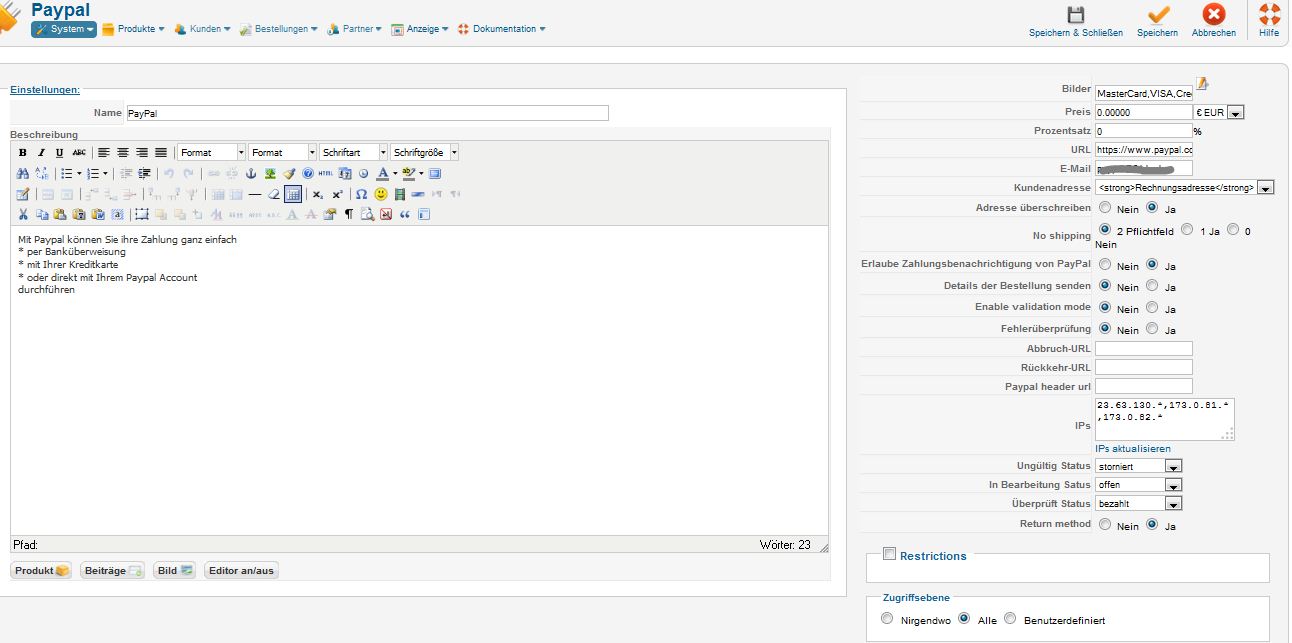Clean up code with the broom icon

point(289,174)
